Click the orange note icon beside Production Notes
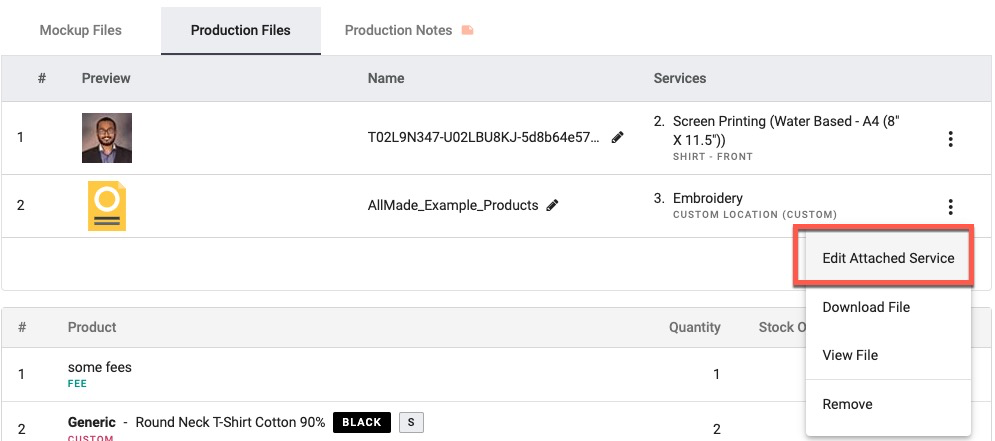The width and height of the screenshot is (995, 441). pyautogui.click(x=468, y=30)
